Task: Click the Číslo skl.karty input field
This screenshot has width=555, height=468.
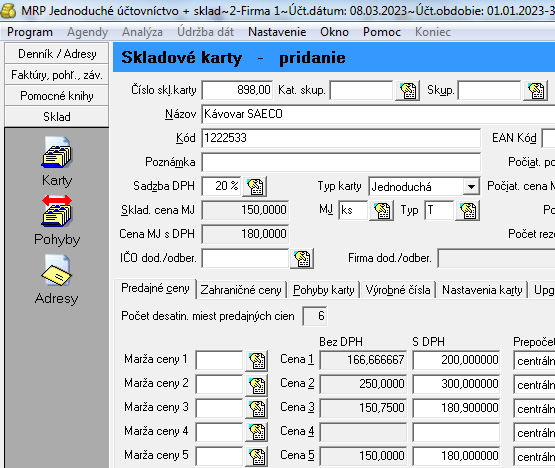Action: [x=237, y=90]
